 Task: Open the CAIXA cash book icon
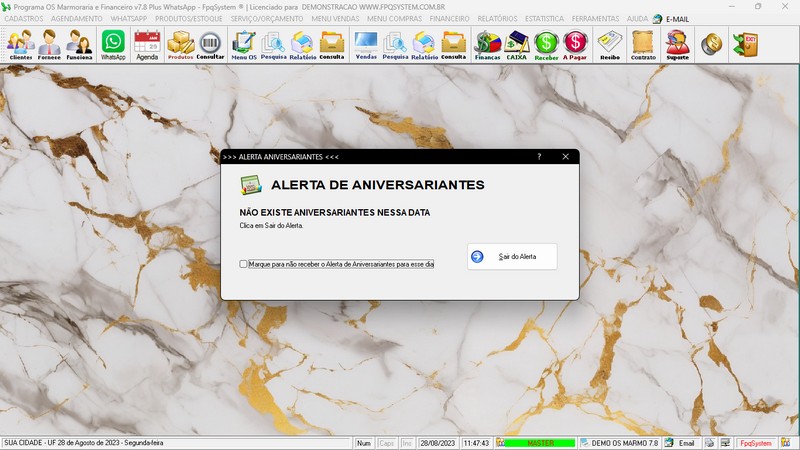point(516,45)
